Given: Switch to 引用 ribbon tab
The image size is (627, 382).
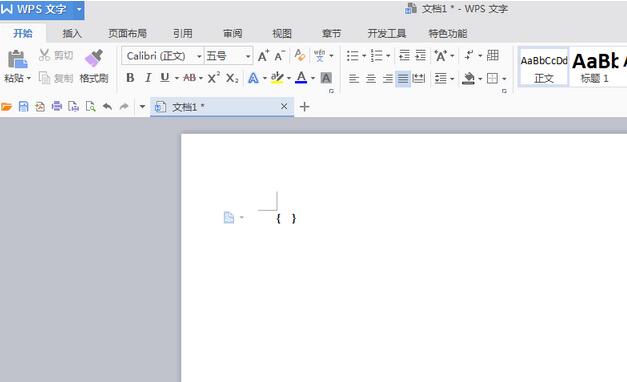Looking at the screenshot, I should 183,34.
